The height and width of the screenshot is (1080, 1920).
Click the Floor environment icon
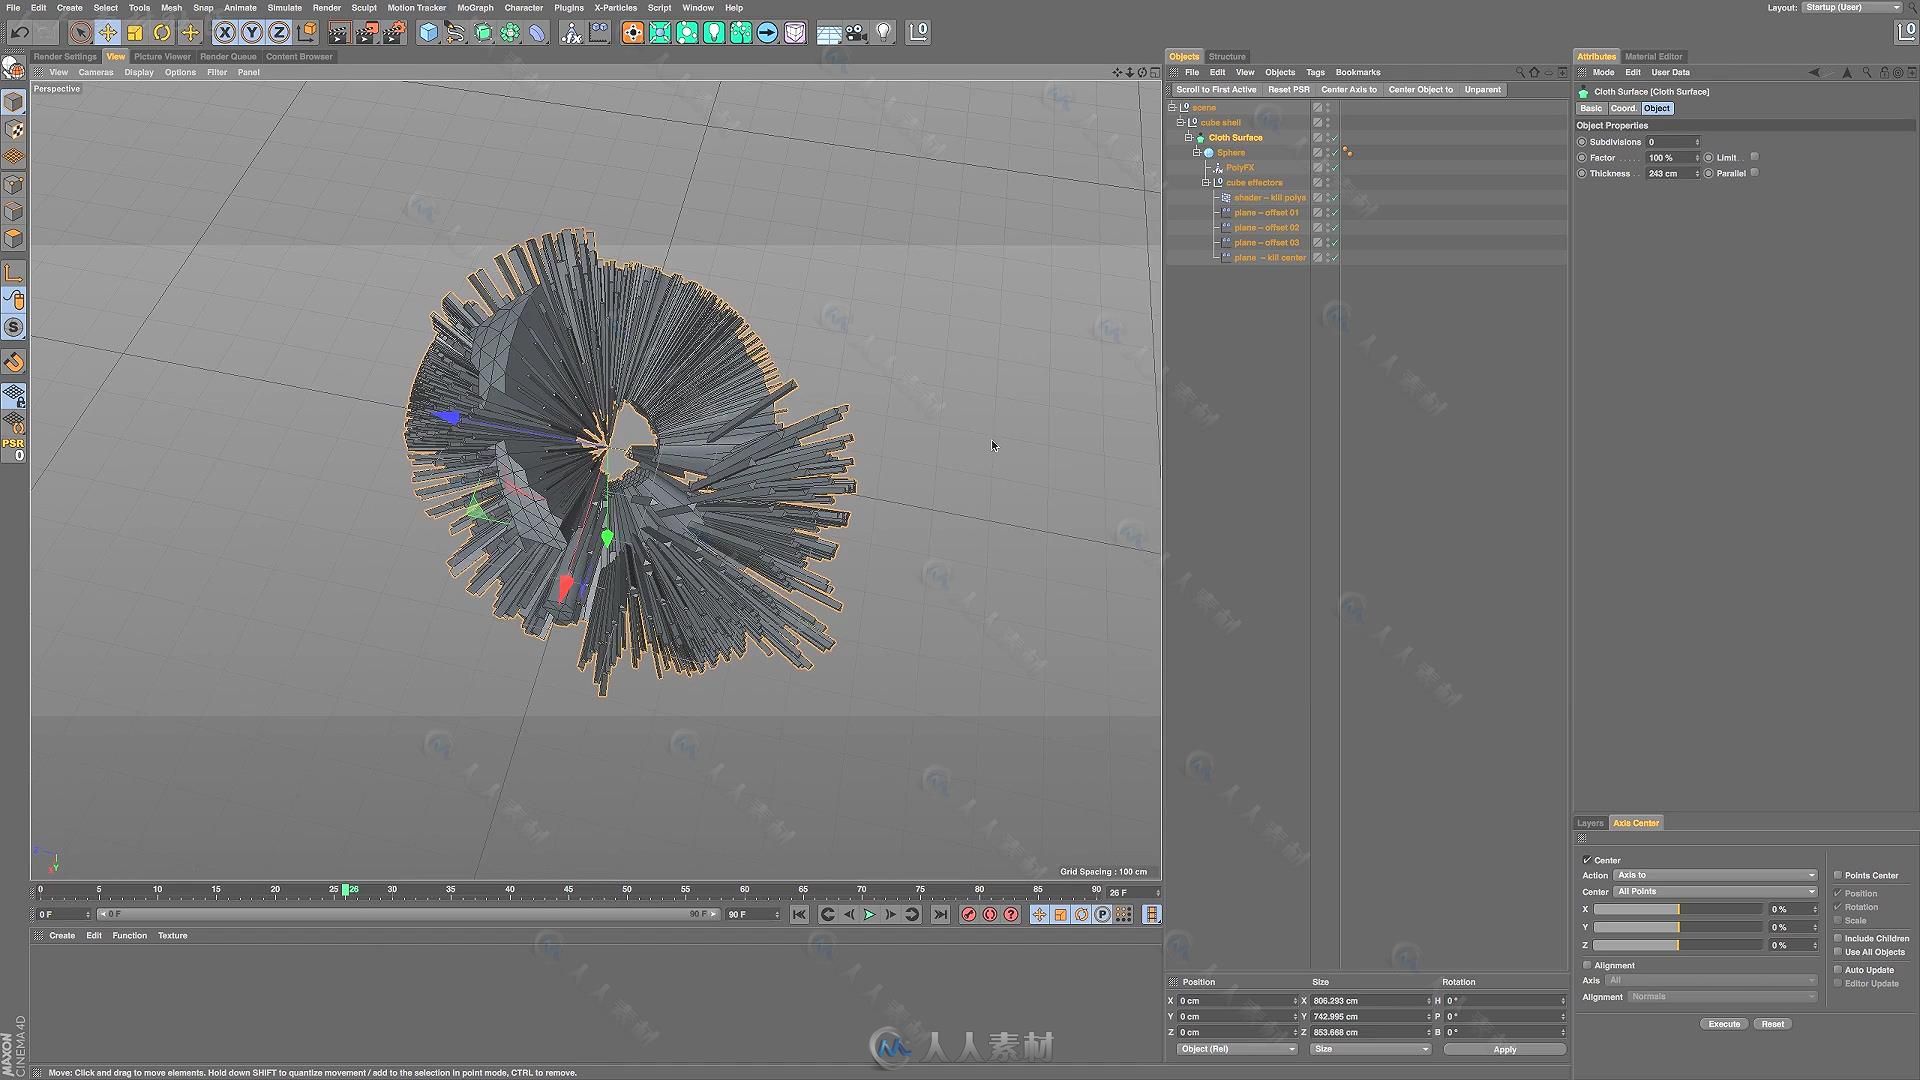click(829, 33)
